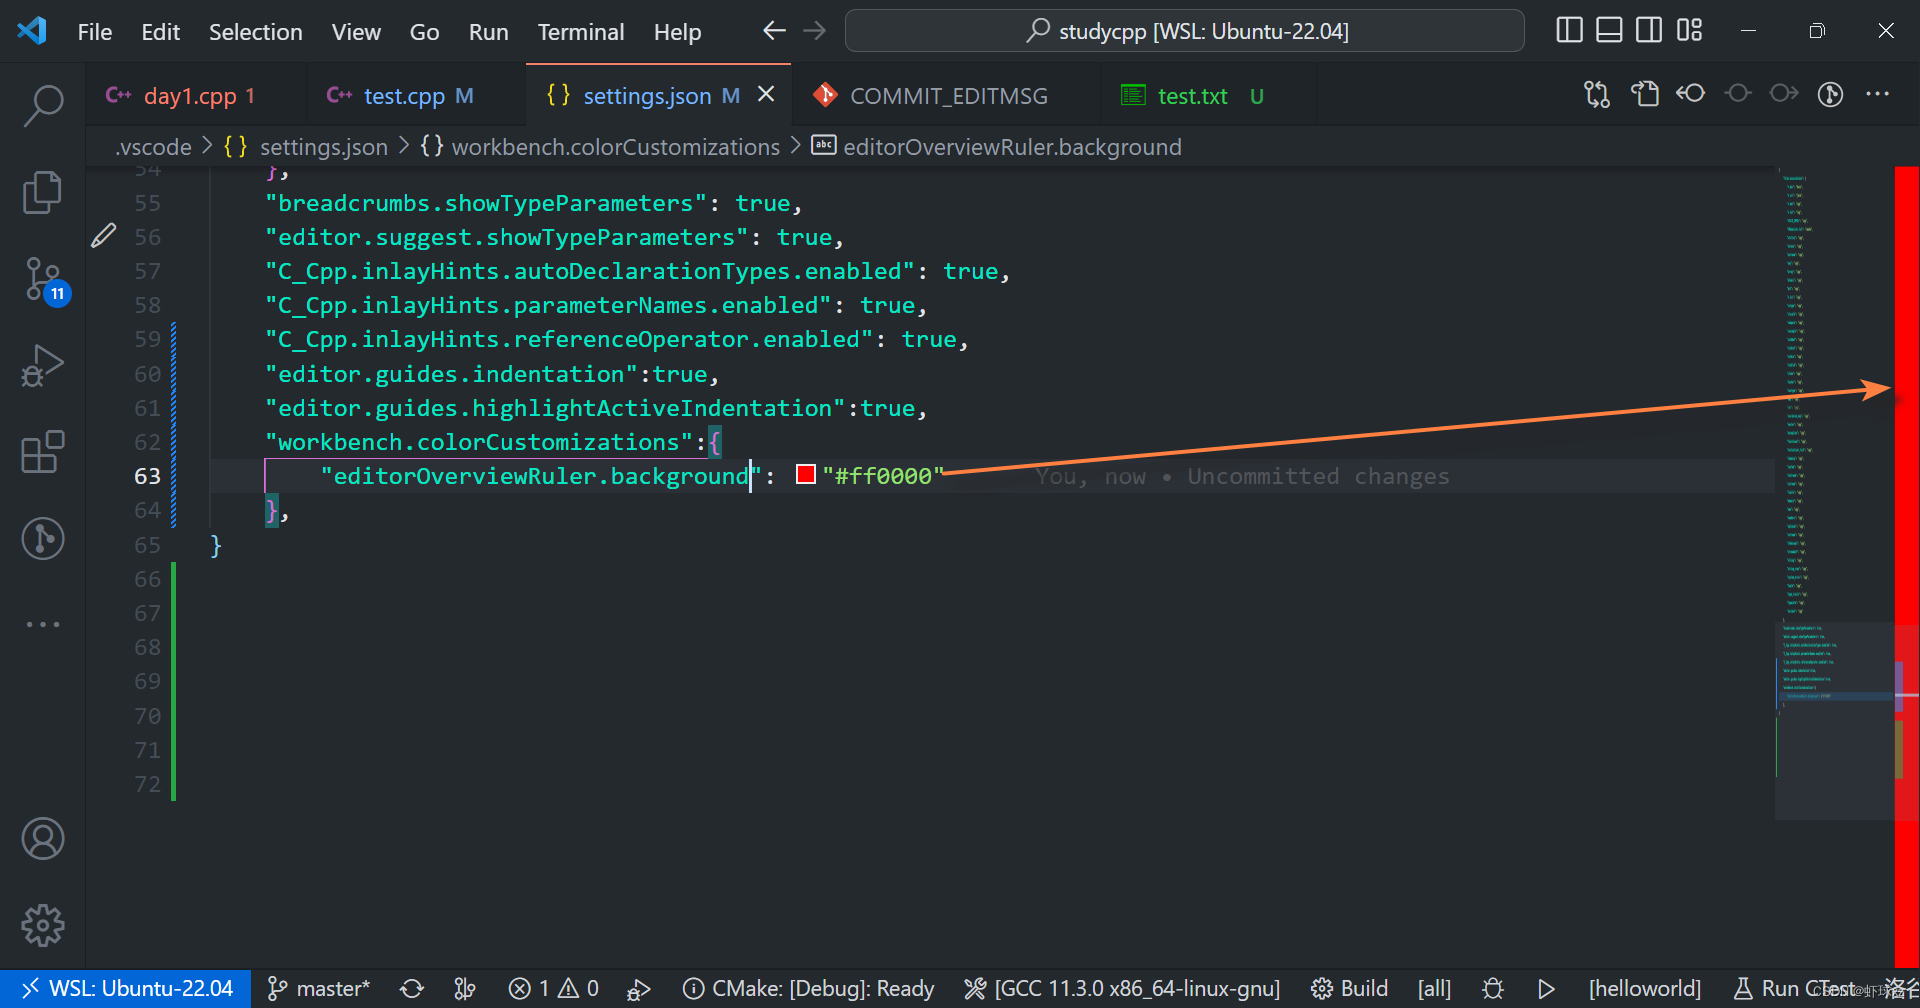Click the CMake launch play icon
The width and height of the screenshot is (1920, 1008).
(1546, 989)
